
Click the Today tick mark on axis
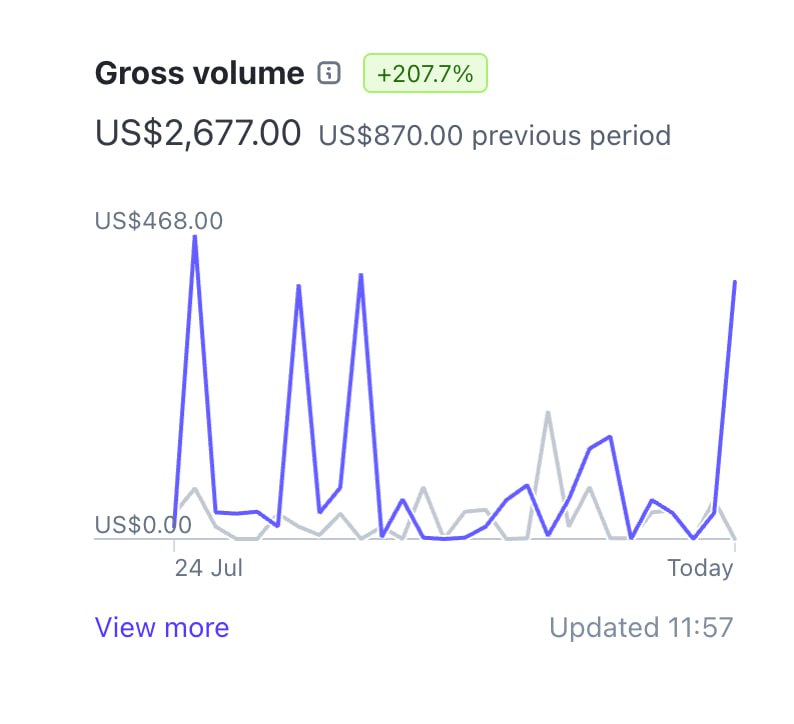coord(735,545)
